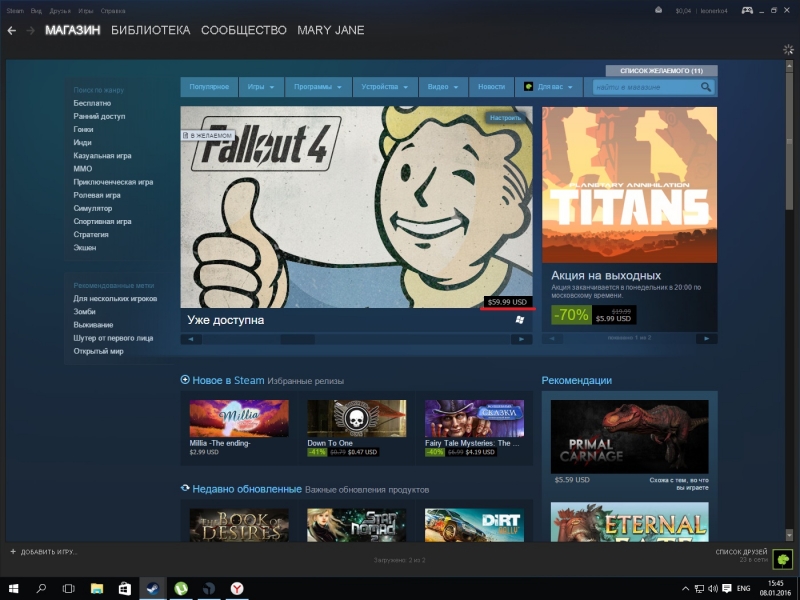
Task: Switch to the БИБЛИОТЕКА section
Action: (151, 31)
